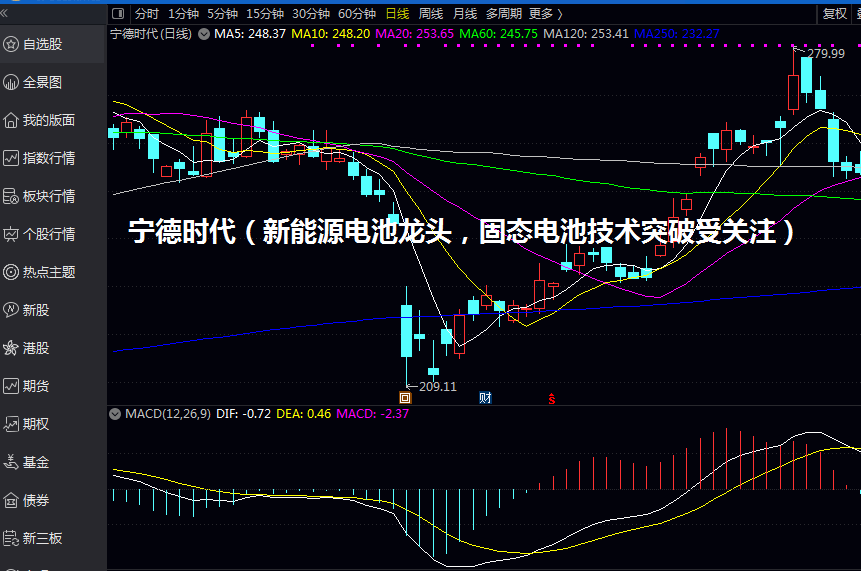Click the green MA60: 245.75 label
861x571 pixels.
(499, 34)
